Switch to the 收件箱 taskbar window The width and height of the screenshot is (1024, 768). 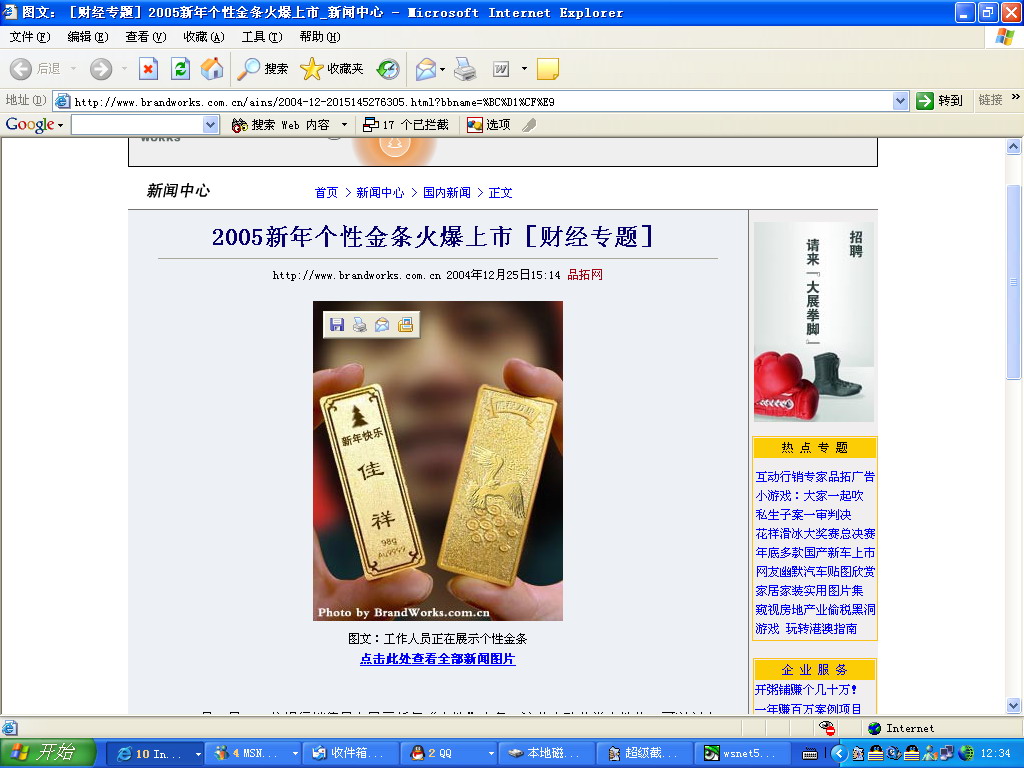[x=350, y=753]
